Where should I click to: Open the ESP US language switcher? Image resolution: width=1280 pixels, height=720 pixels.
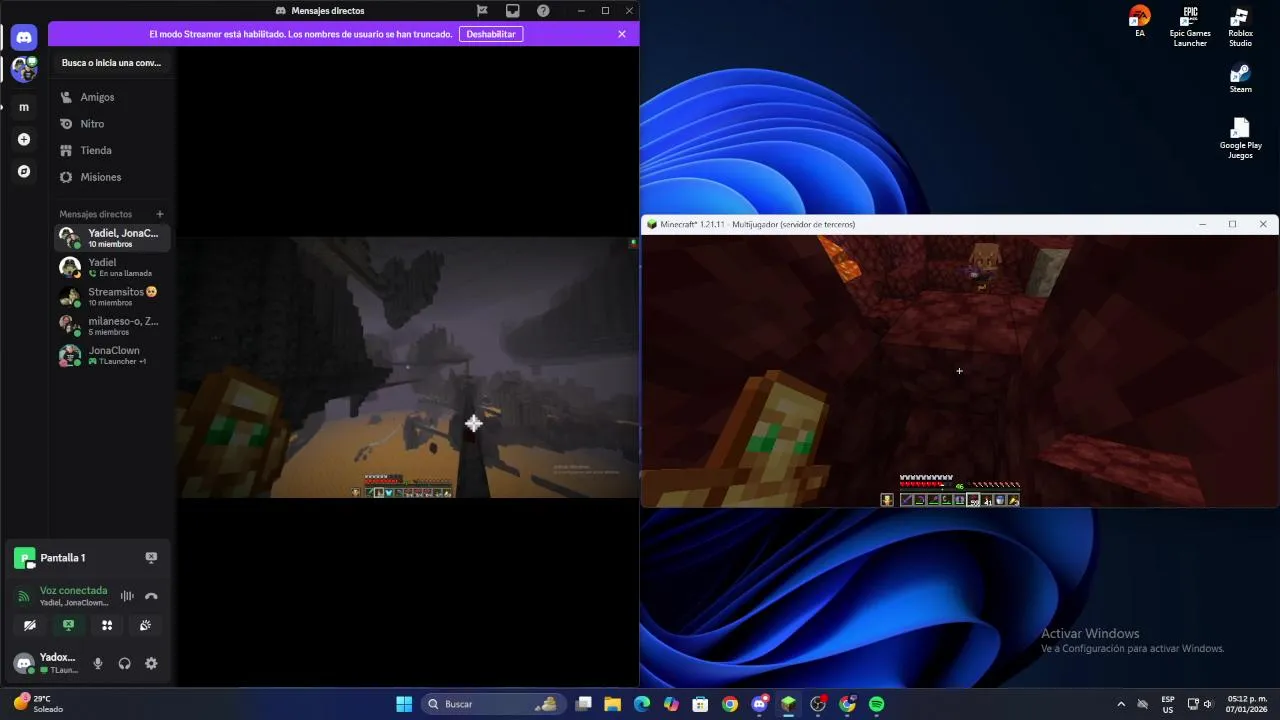pyautogui.click(x=1168, y=704)
